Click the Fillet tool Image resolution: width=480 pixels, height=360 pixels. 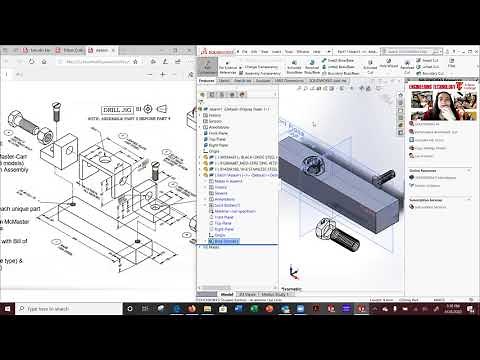click(452, 63)
